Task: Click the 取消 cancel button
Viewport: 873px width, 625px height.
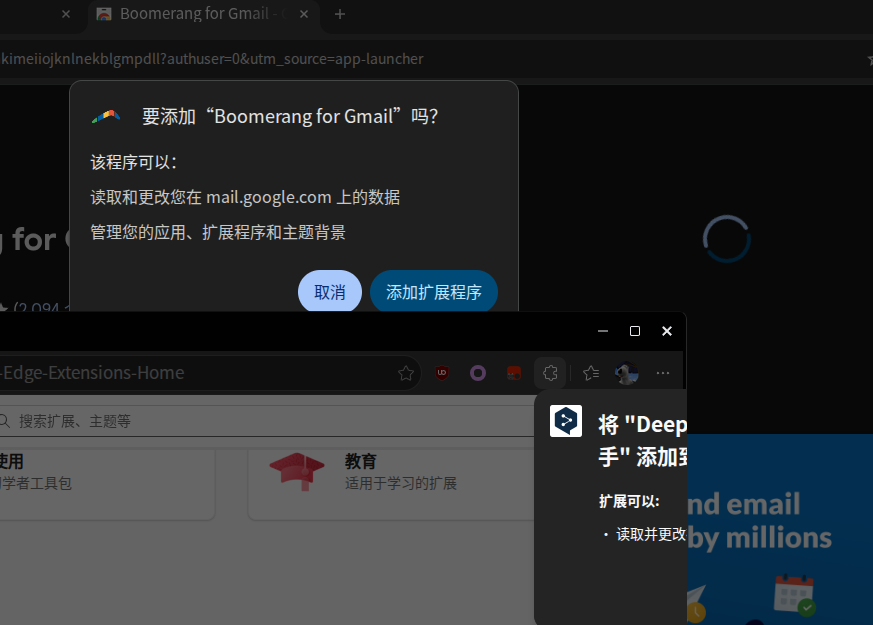Action: [330, 292]
